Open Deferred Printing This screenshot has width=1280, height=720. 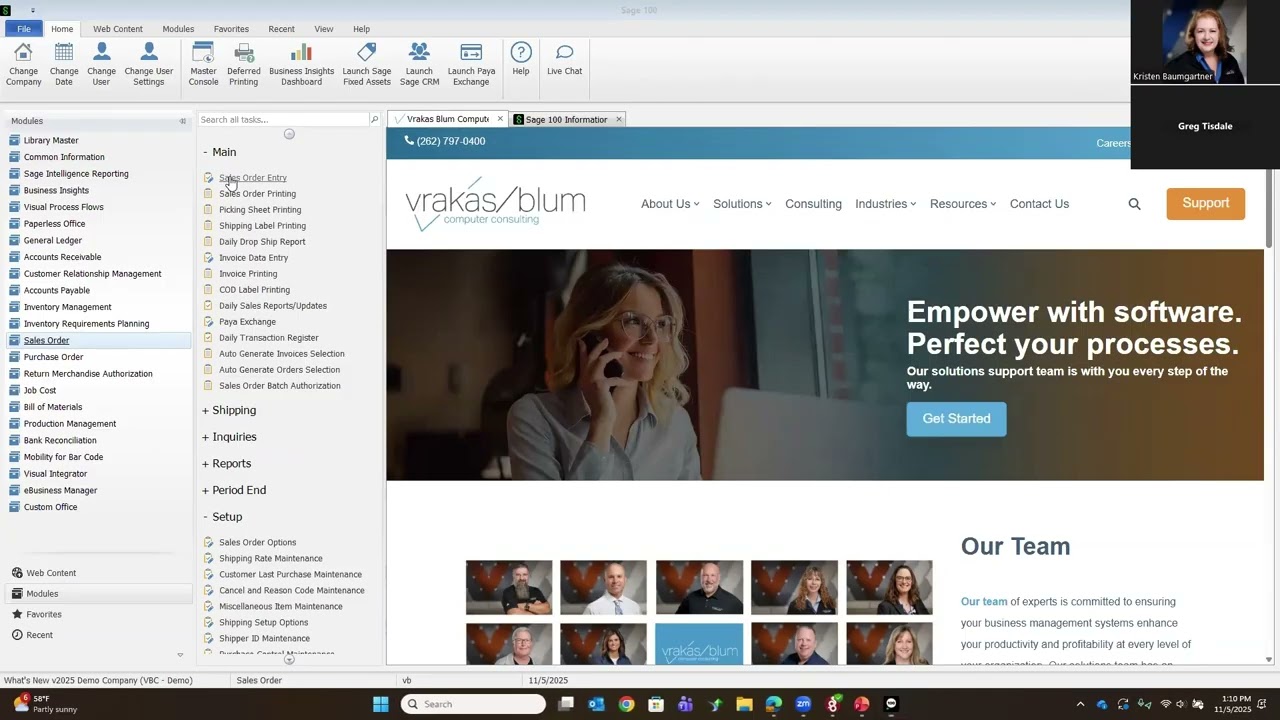(244, 64)
